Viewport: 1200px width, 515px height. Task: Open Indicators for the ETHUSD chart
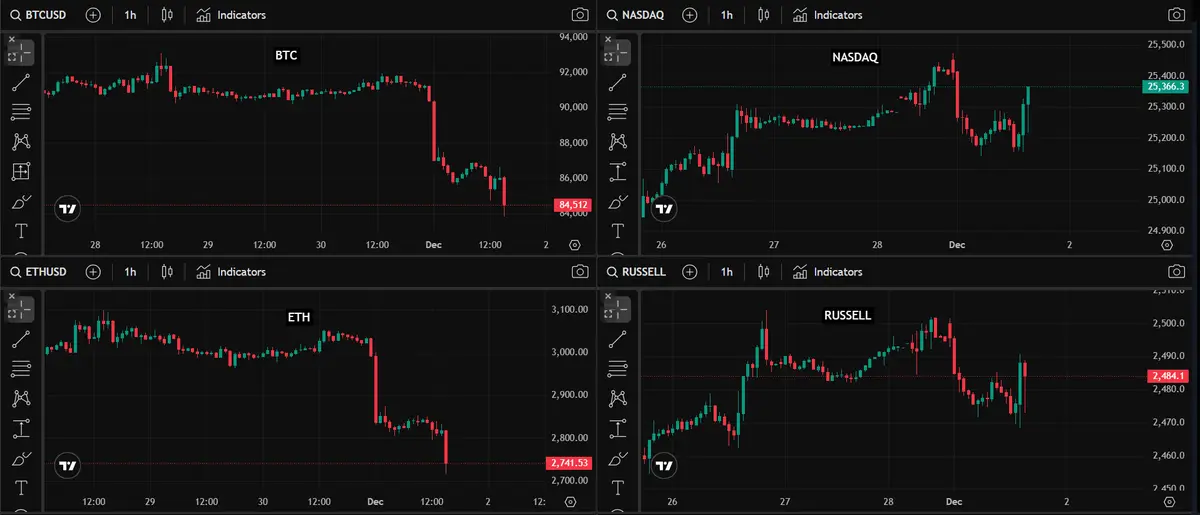[x=231, y=271]
